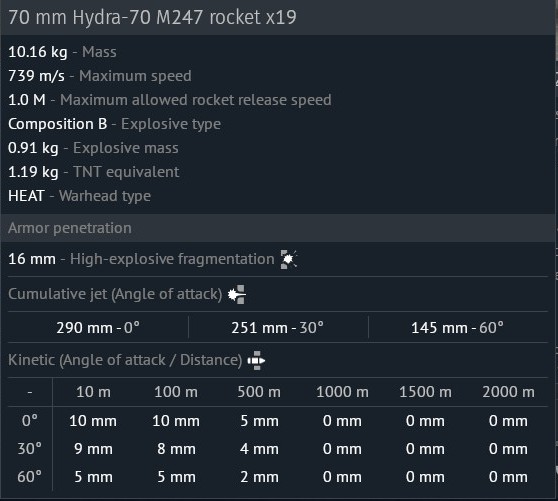Image resolution: width=558 pixels, height=501 pixels.
Task: Click the '1.0 M' release speed value
Action: [27, 100]
